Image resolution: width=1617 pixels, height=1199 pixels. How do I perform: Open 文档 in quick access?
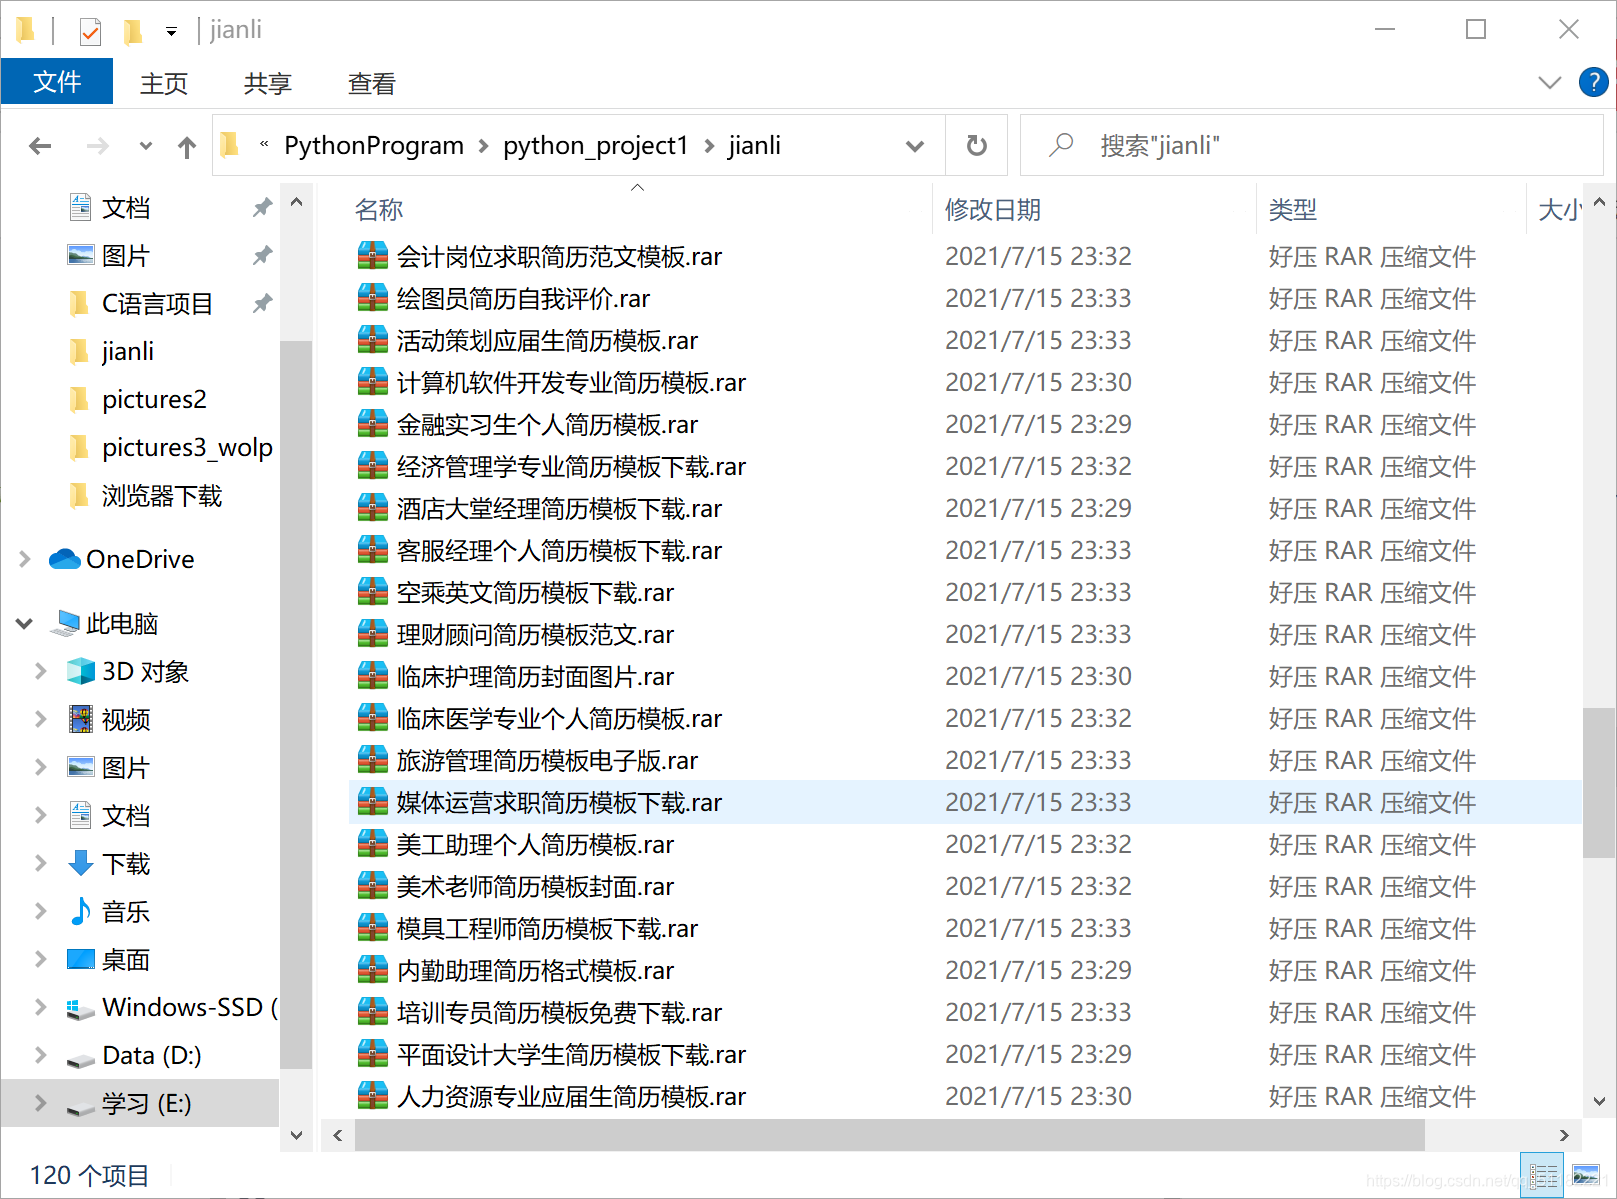click(126, 208)
